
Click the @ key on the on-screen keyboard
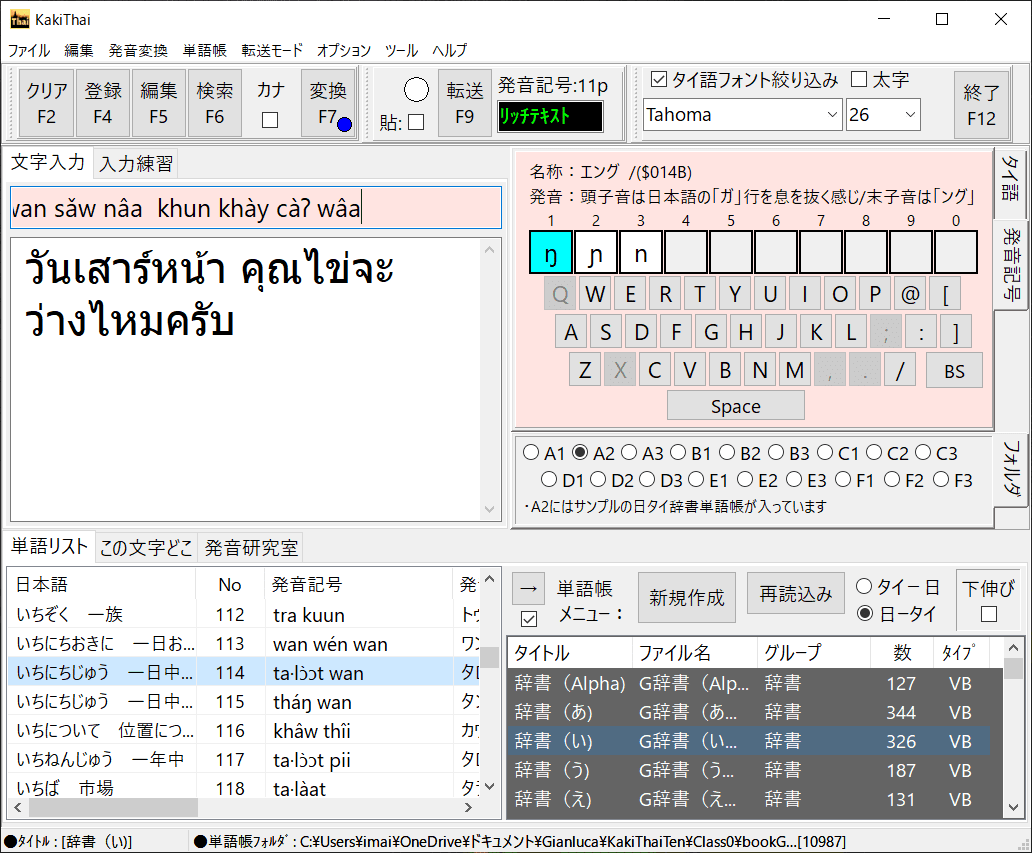(910, 294)
